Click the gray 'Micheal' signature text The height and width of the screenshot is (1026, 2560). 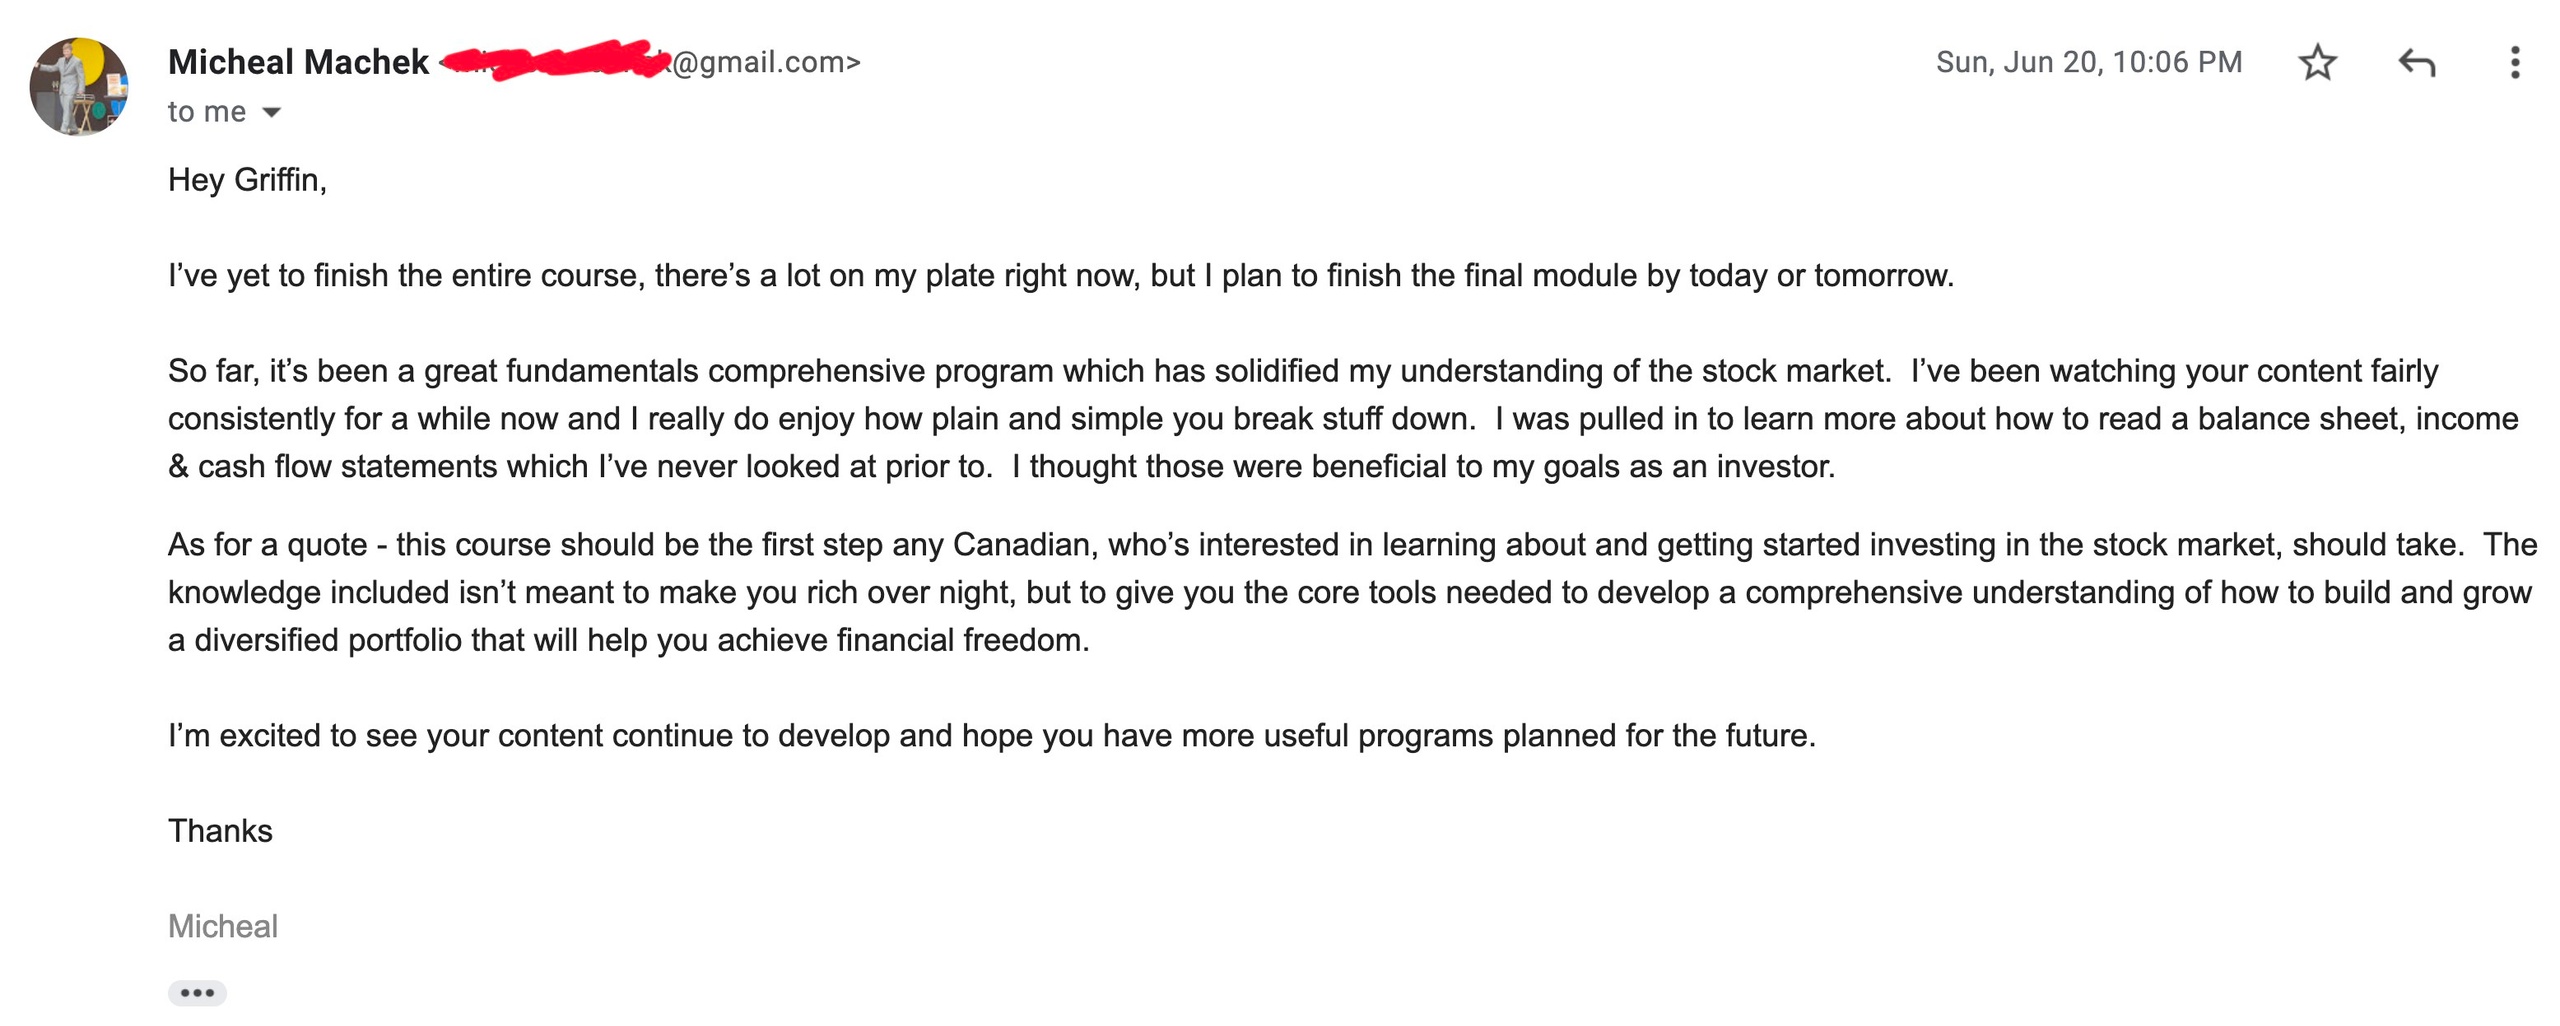pos(223,926)
